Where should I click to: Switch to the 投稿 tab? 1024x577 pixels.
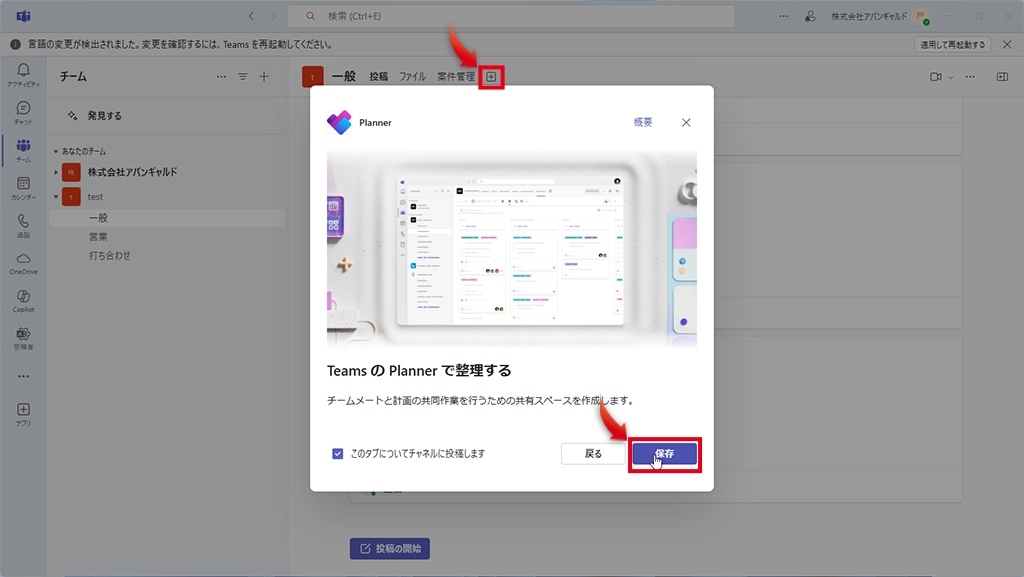click(x=379, y=77)
